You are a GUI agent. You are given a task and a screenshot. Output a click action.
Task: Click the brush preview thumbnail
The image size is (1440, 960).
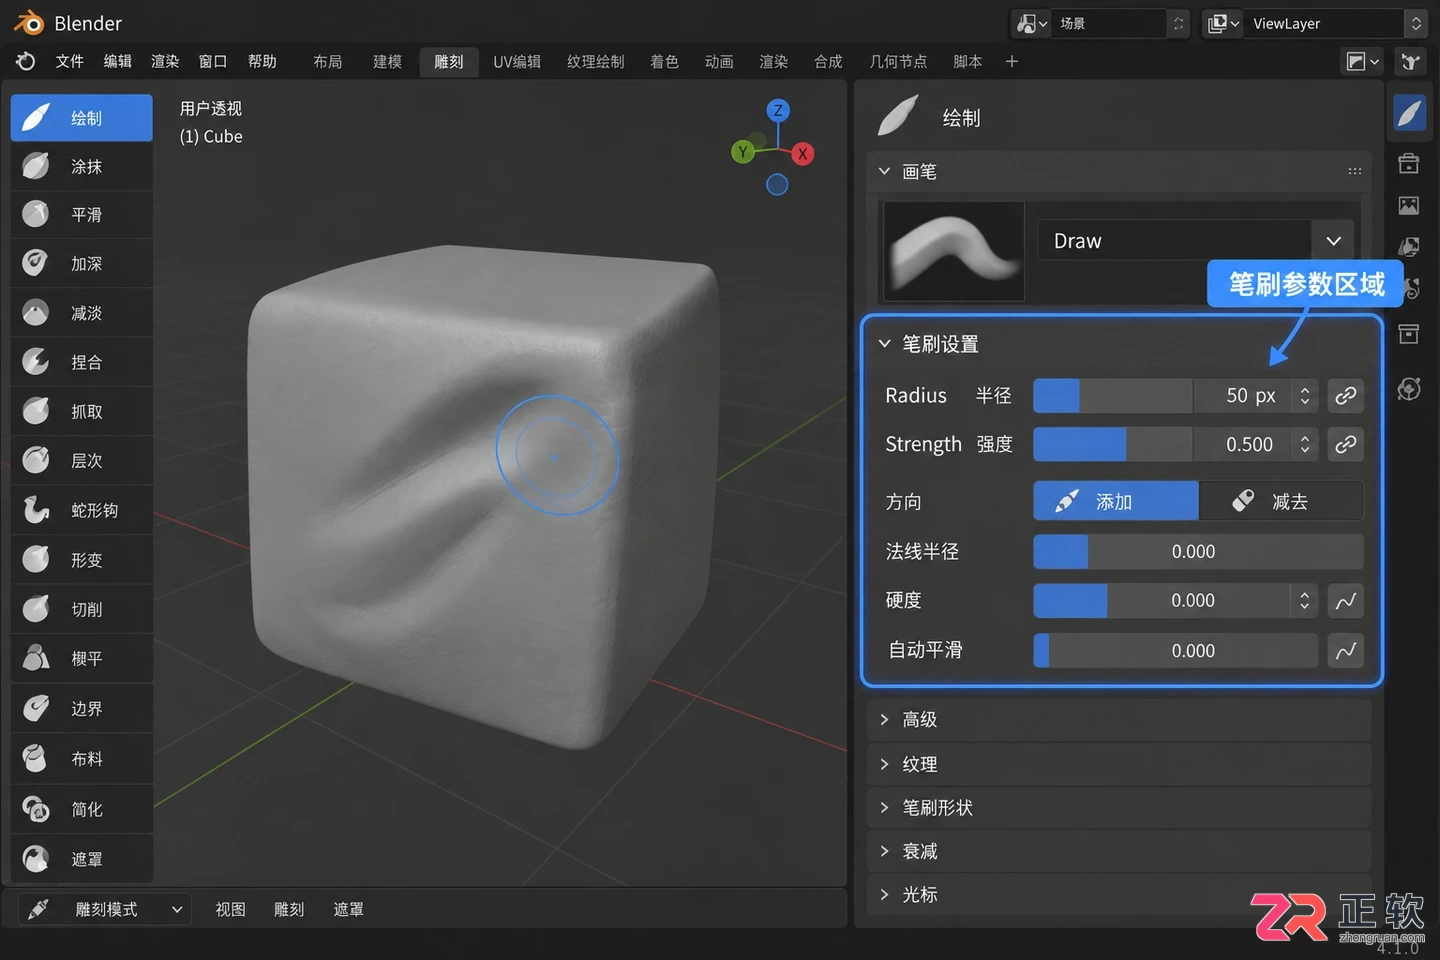[x=954, y=251]
